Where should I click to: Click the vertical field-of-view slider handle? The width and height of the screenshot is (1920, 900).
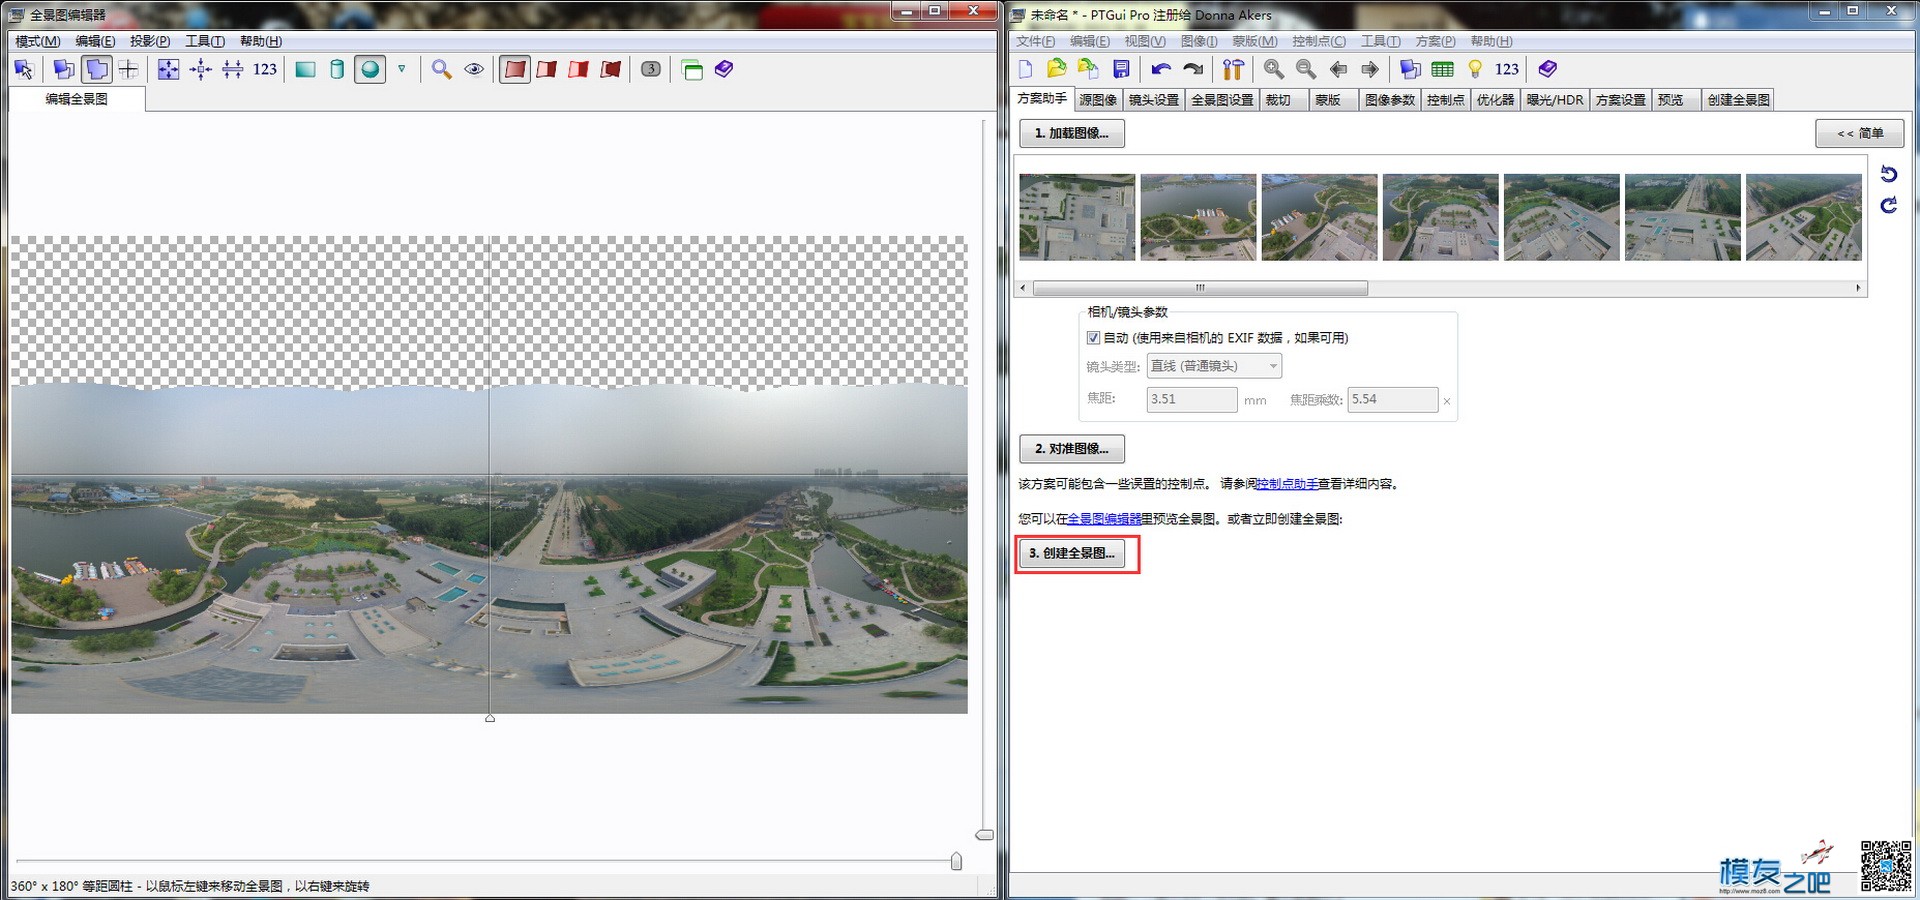pyautogui.click(x=984, y=834)
